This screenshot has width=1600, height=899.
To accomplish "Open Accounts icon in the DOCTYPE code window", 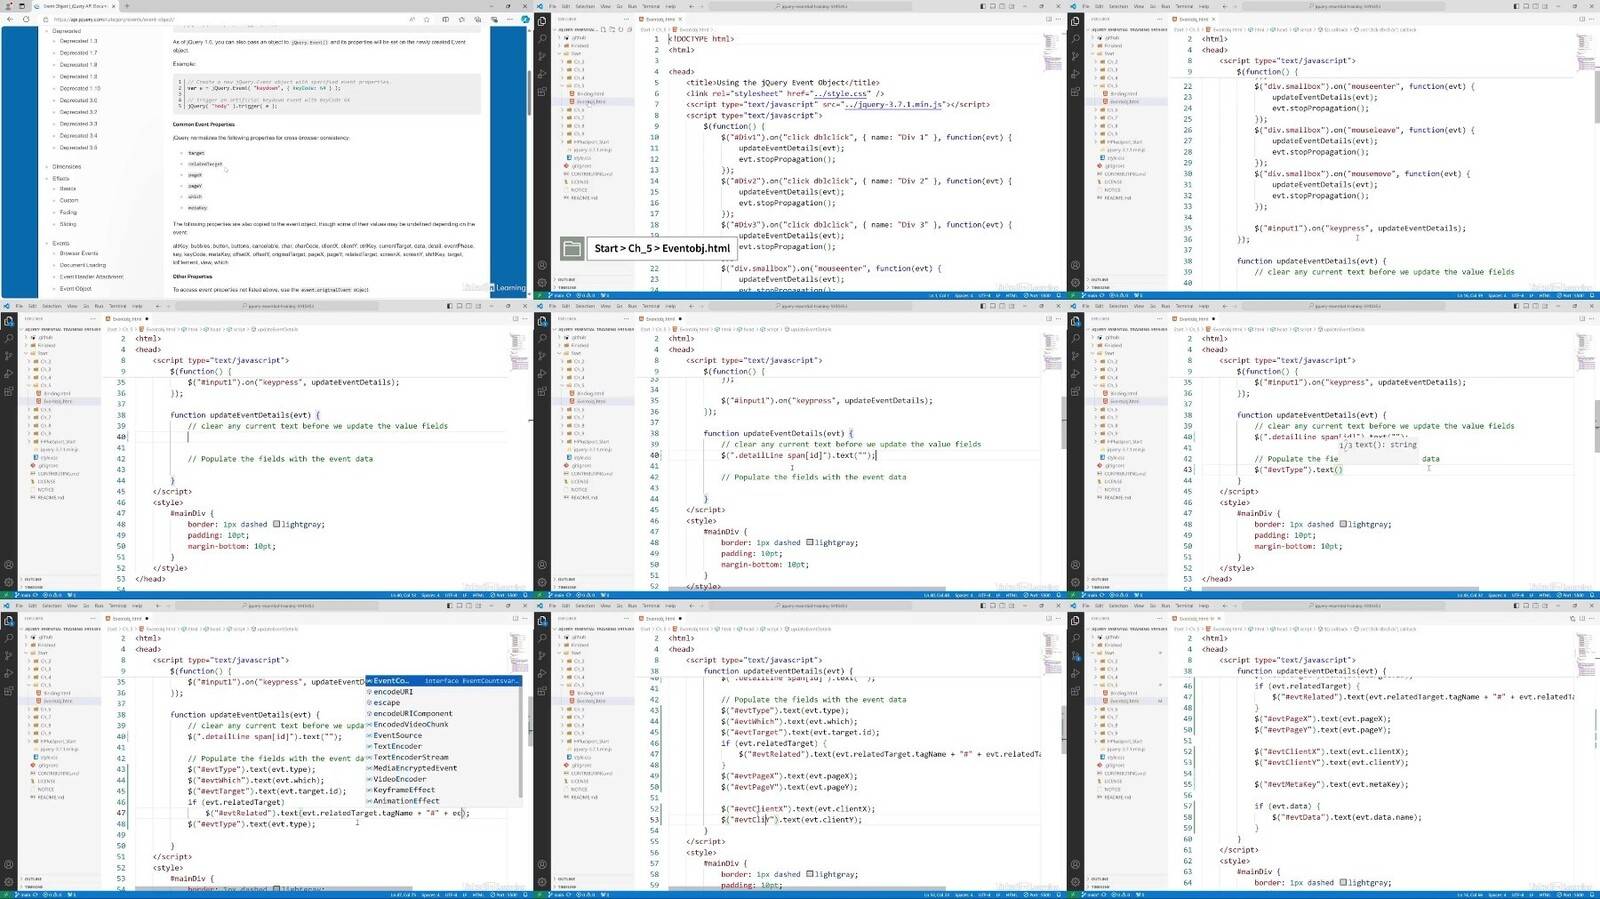I will pos(542,265).
